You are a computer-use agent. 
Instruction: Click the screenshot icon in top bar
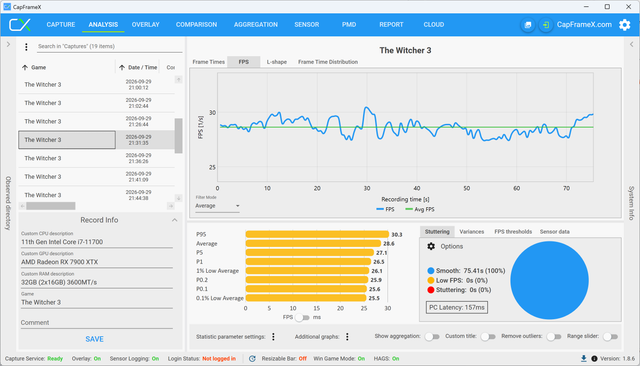(x=528, y=25)
